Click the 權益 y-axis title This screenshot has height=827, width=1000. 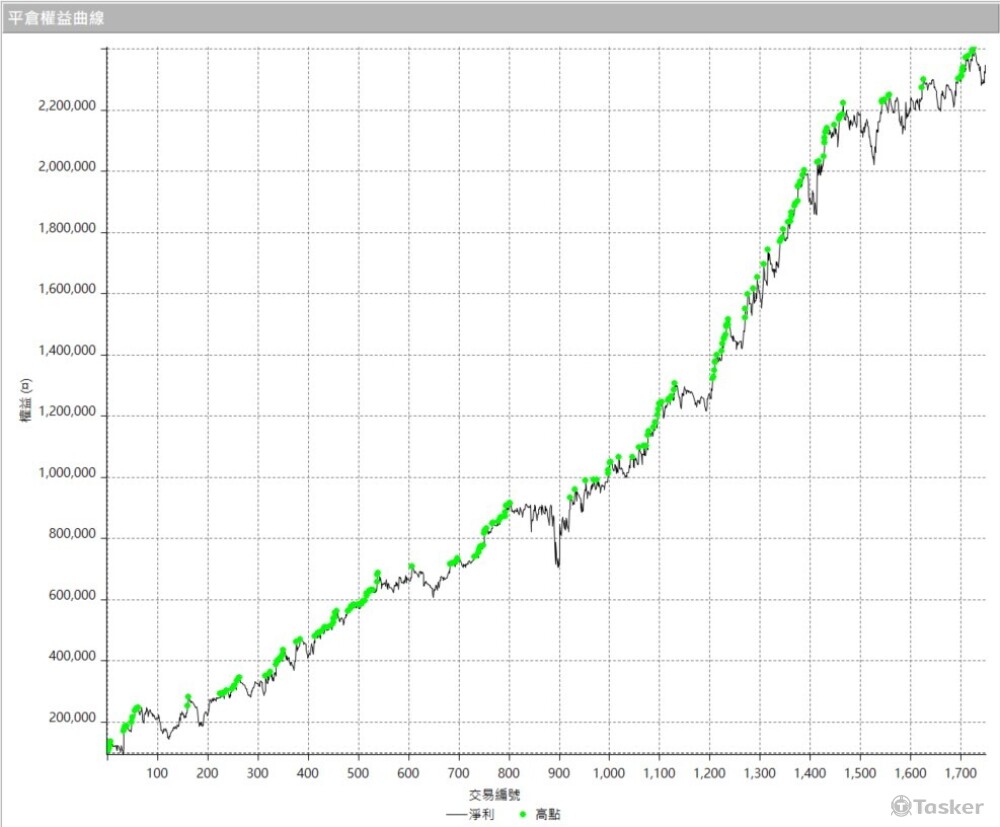26,400
